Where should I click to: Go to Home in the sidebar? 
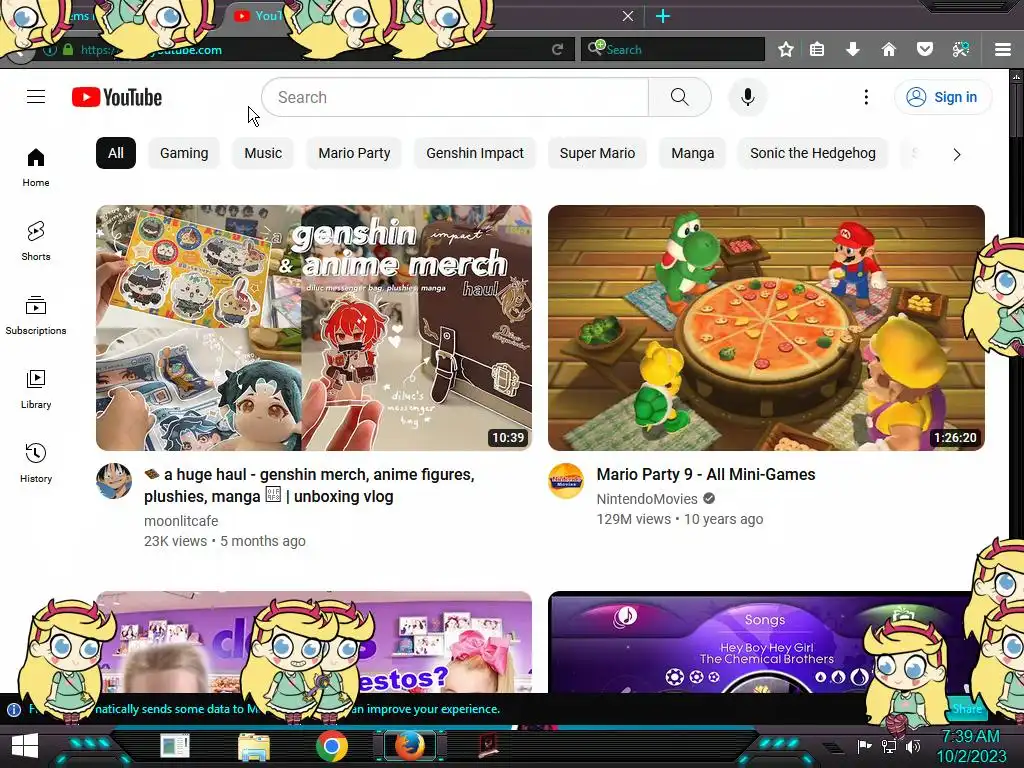pos(36,167)
